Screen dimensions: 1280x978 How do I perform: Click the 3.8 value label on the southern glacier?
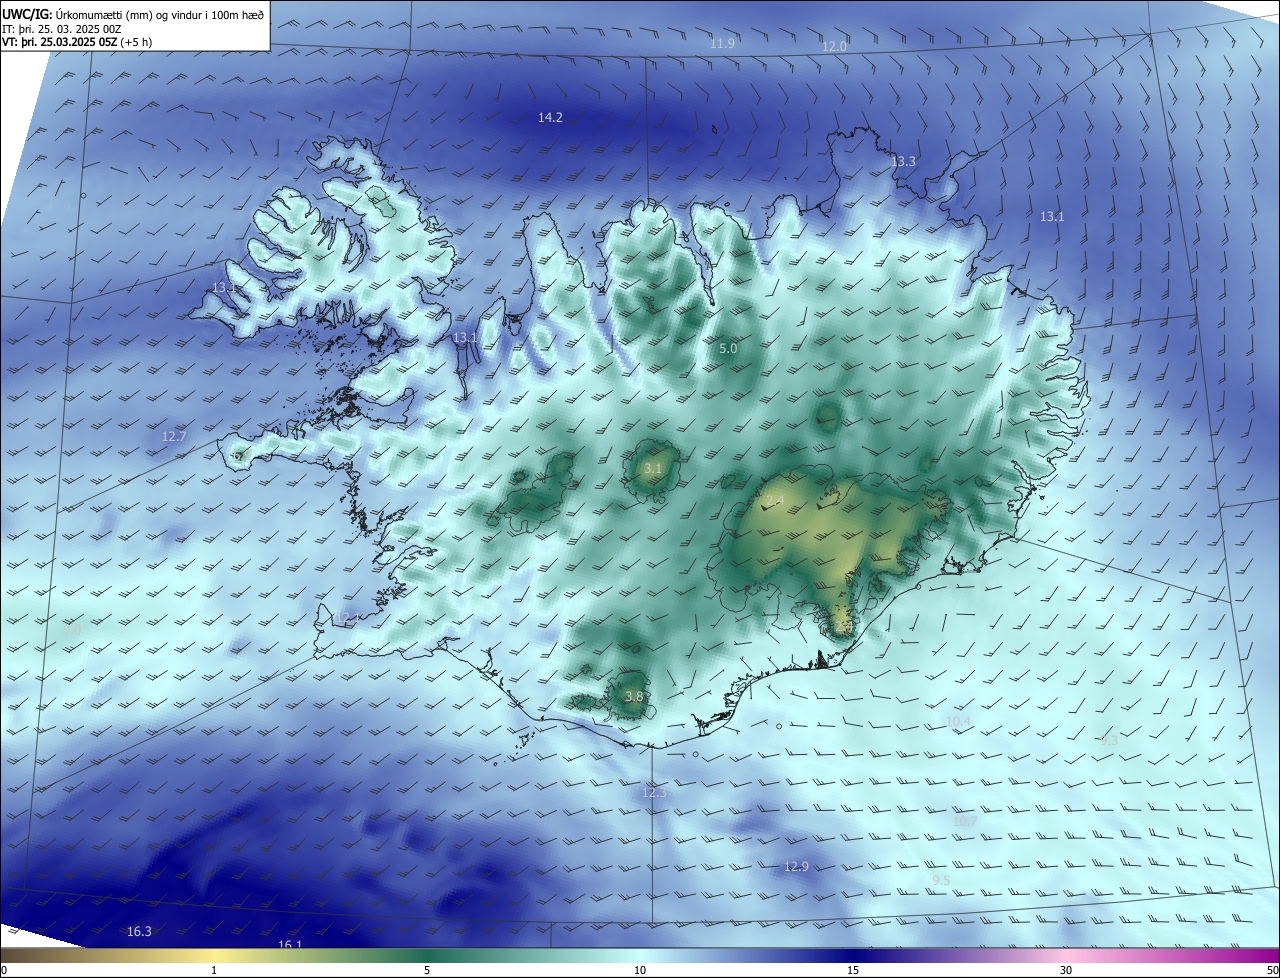tap(634, 696)
